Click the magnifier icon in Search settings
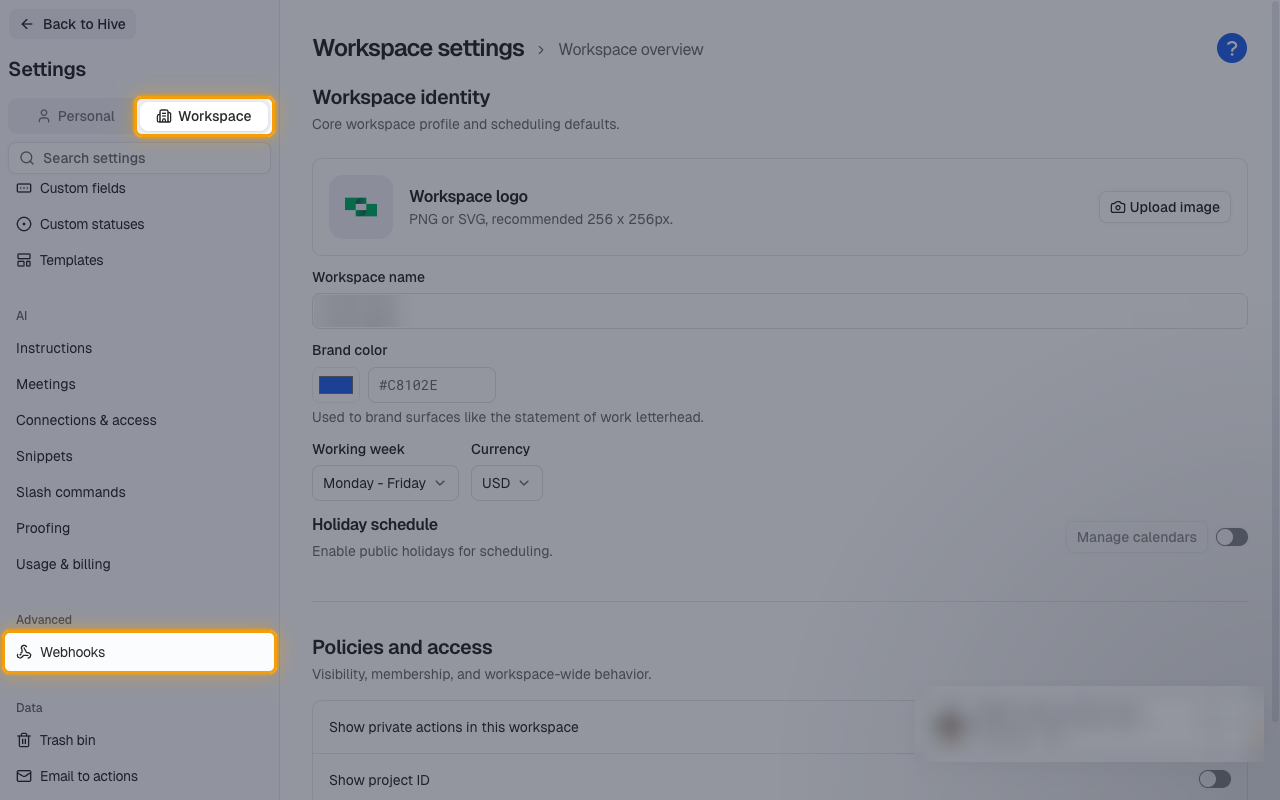 tap(27, 158)
